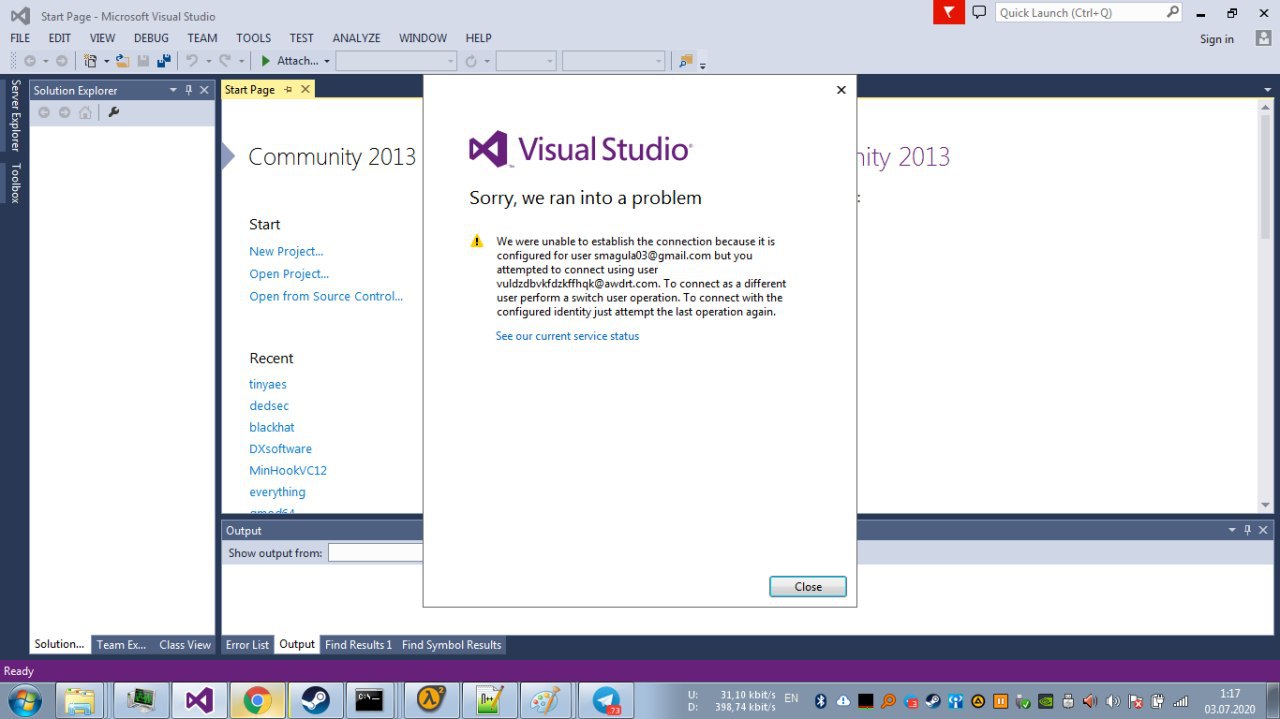Open the Output panel window position dropdown
Screen dimensions: 1280x719
pyautogui.click(x=1232, y=530)
